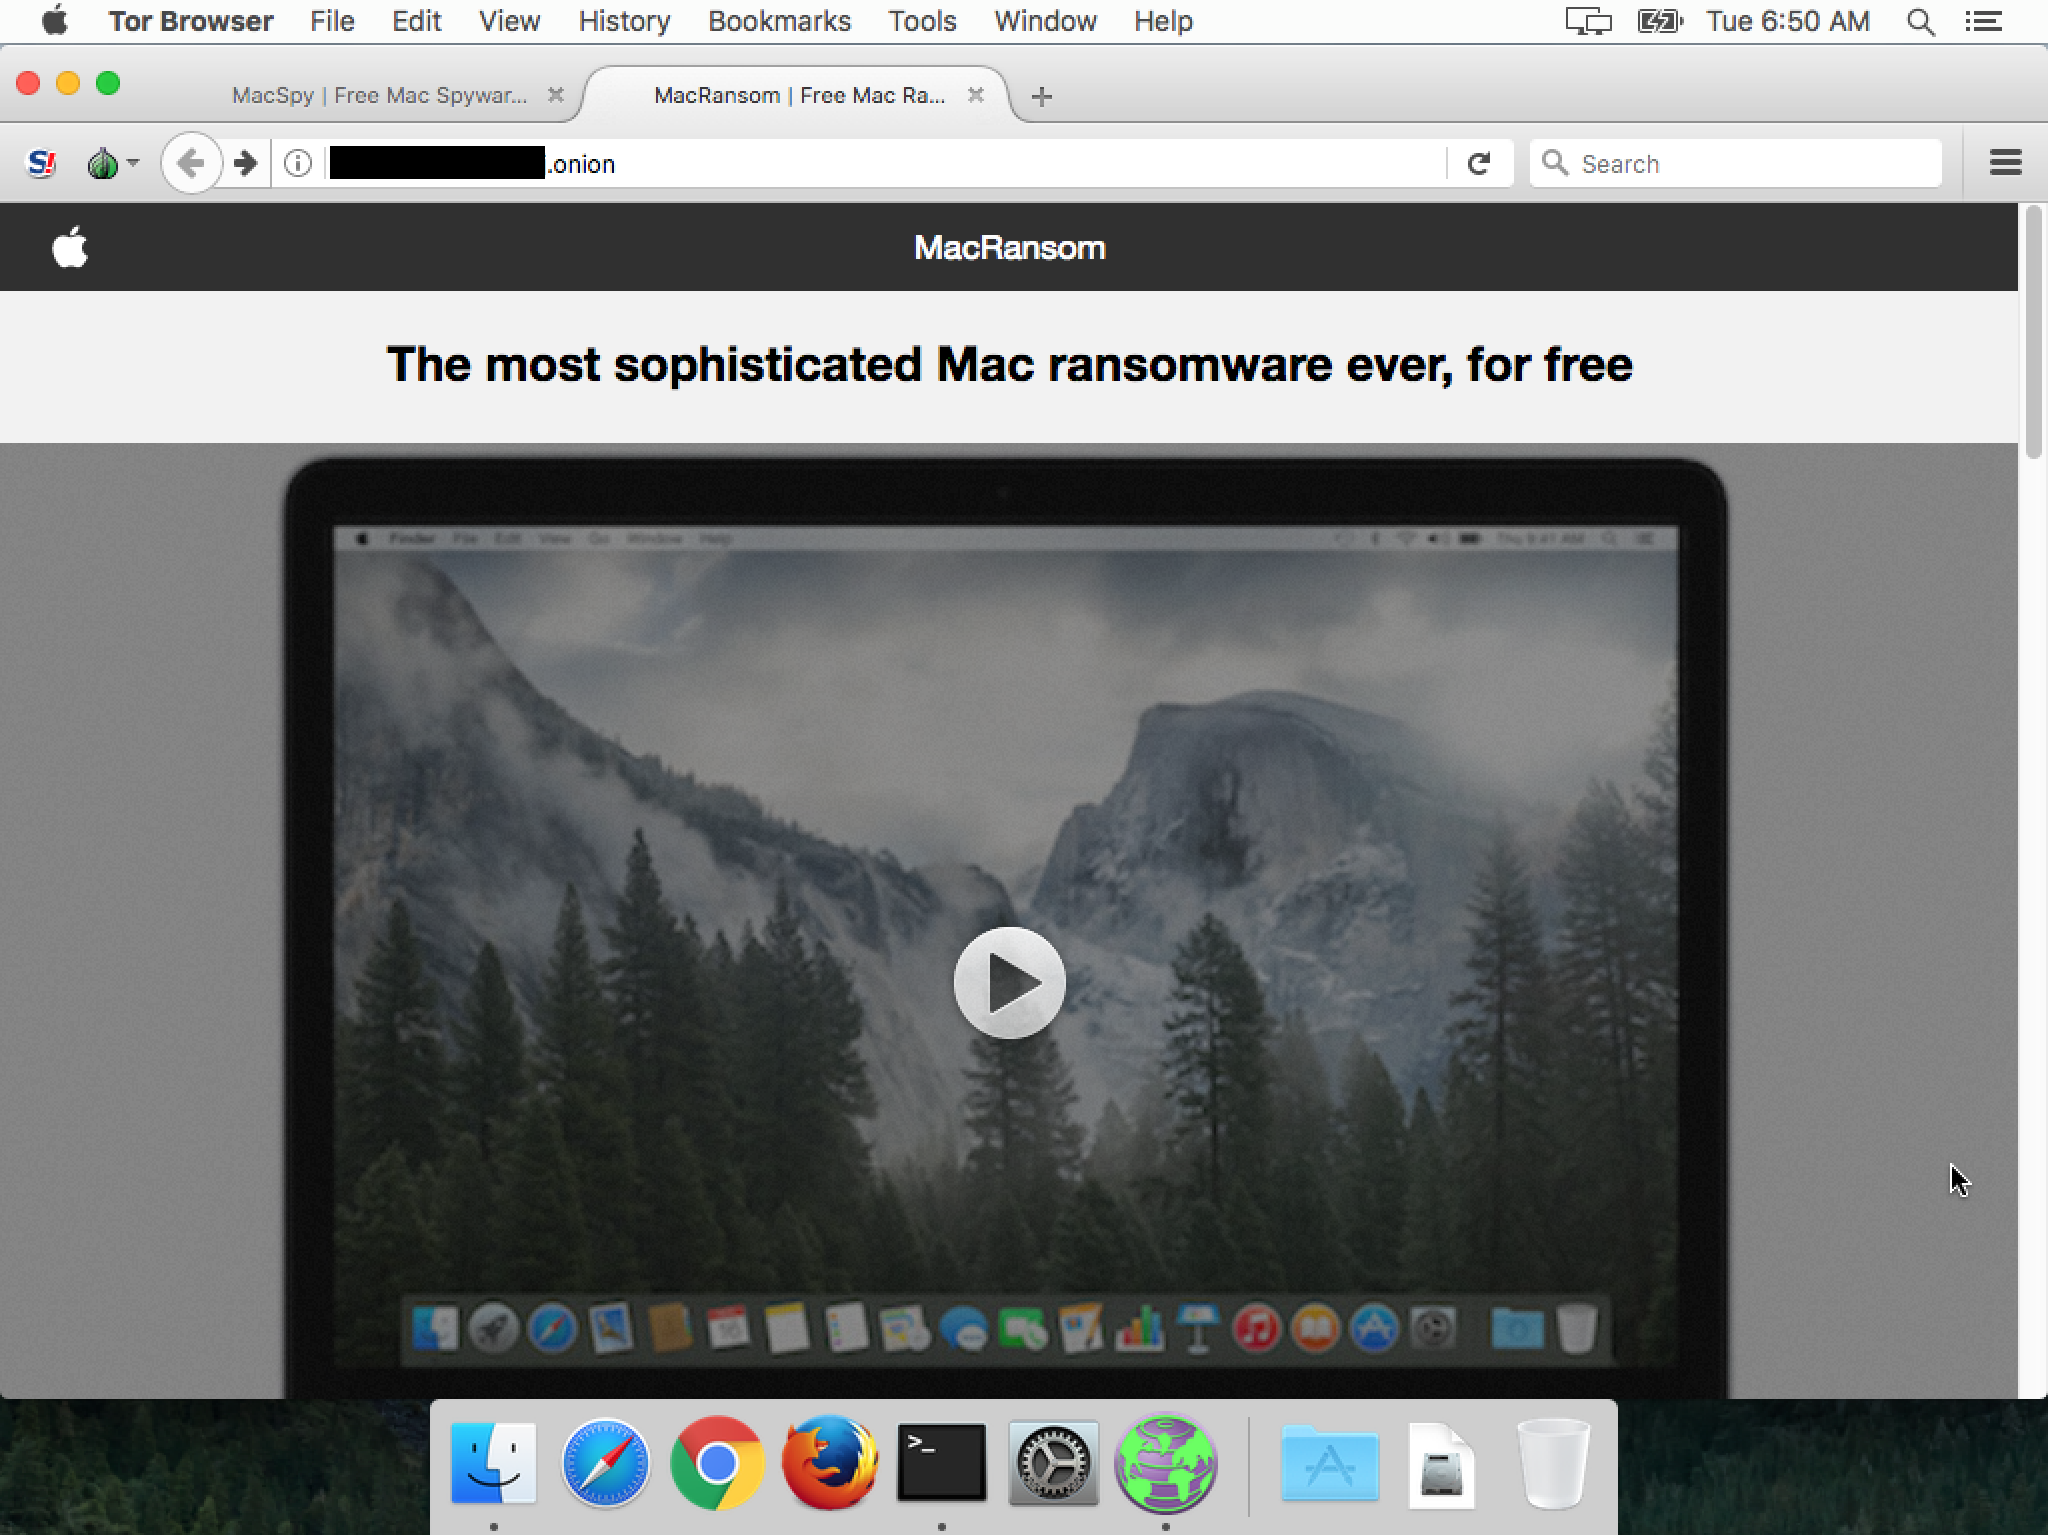Screen dimensions: 2048x1535
Task: Open Finder from the Dock
Action: (494, 1463)
